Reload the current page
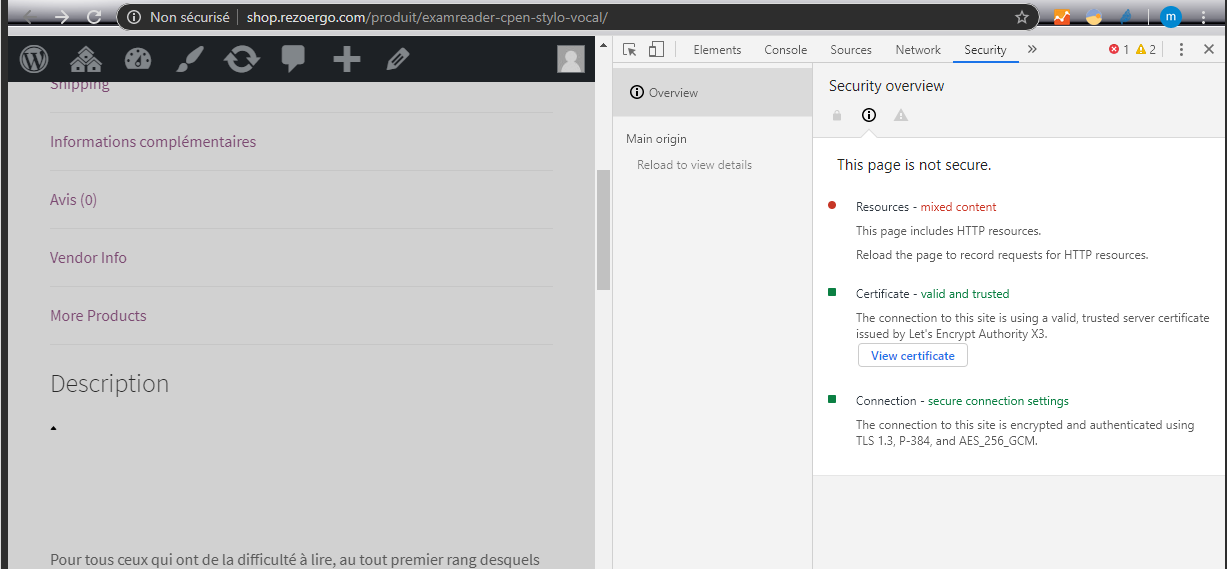Image resolution: width=1227 pixels, height=569 pixels. click(94, 17)
